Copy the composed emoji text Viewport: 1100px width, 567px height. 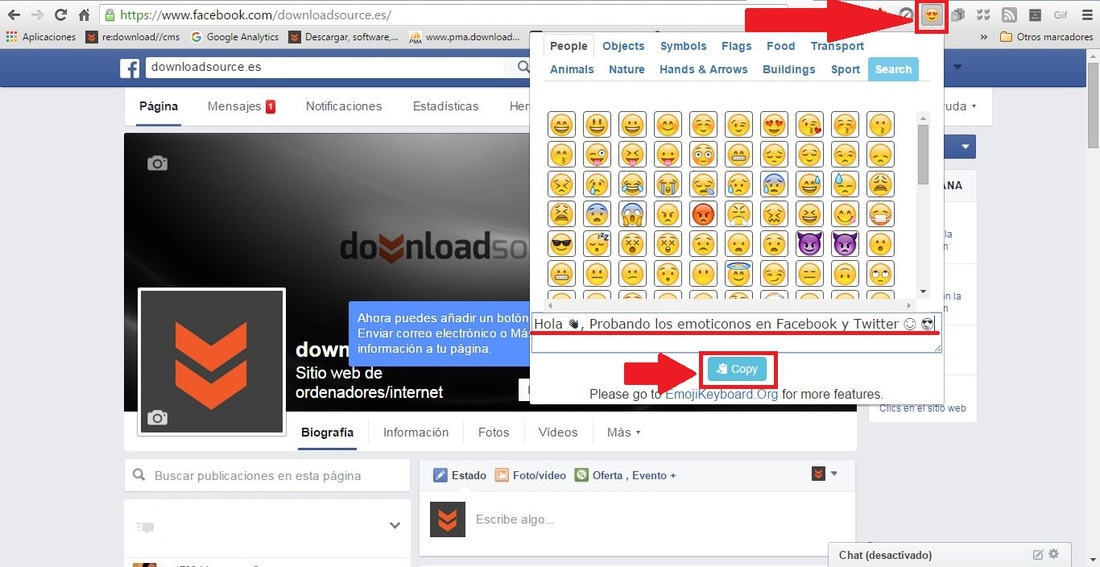[x=737, y=369]
